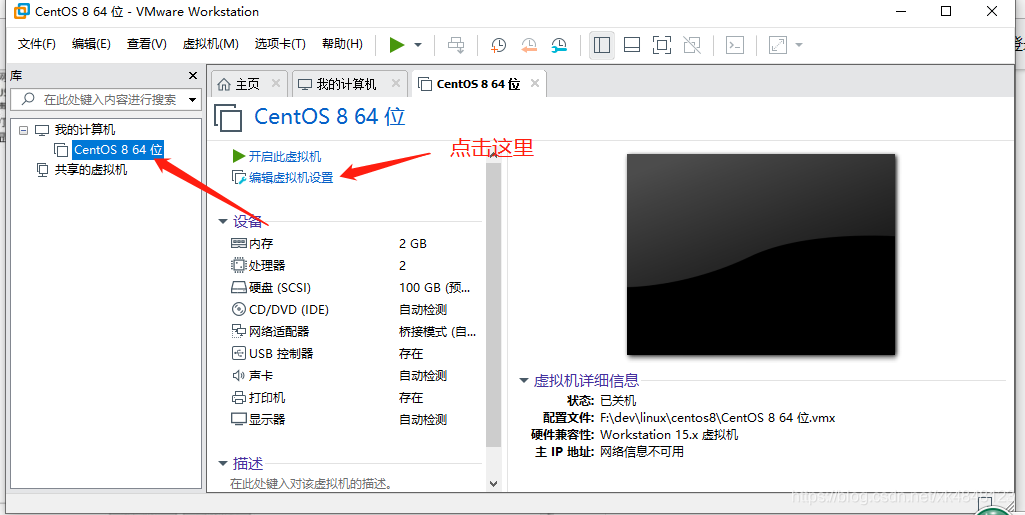Viewport: 1025px width, 515px height.
Task: Click 编辑虚拟机设置 link
Action: 291,177
